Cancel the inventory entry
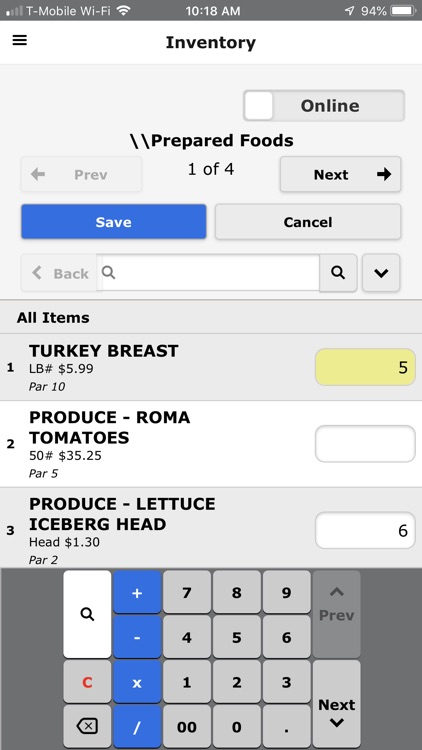This screenshot has height=750, width=422. [308, 221]
